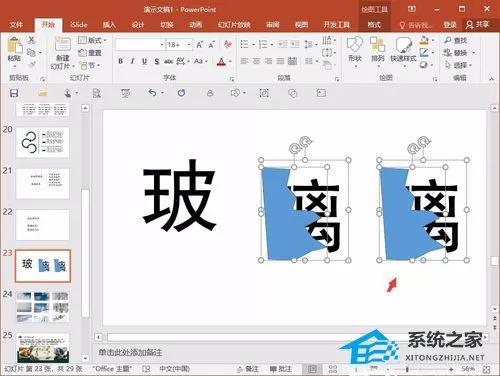Open the Arrange icon in drawing group
500x376 pixels.
click(377, 50)
